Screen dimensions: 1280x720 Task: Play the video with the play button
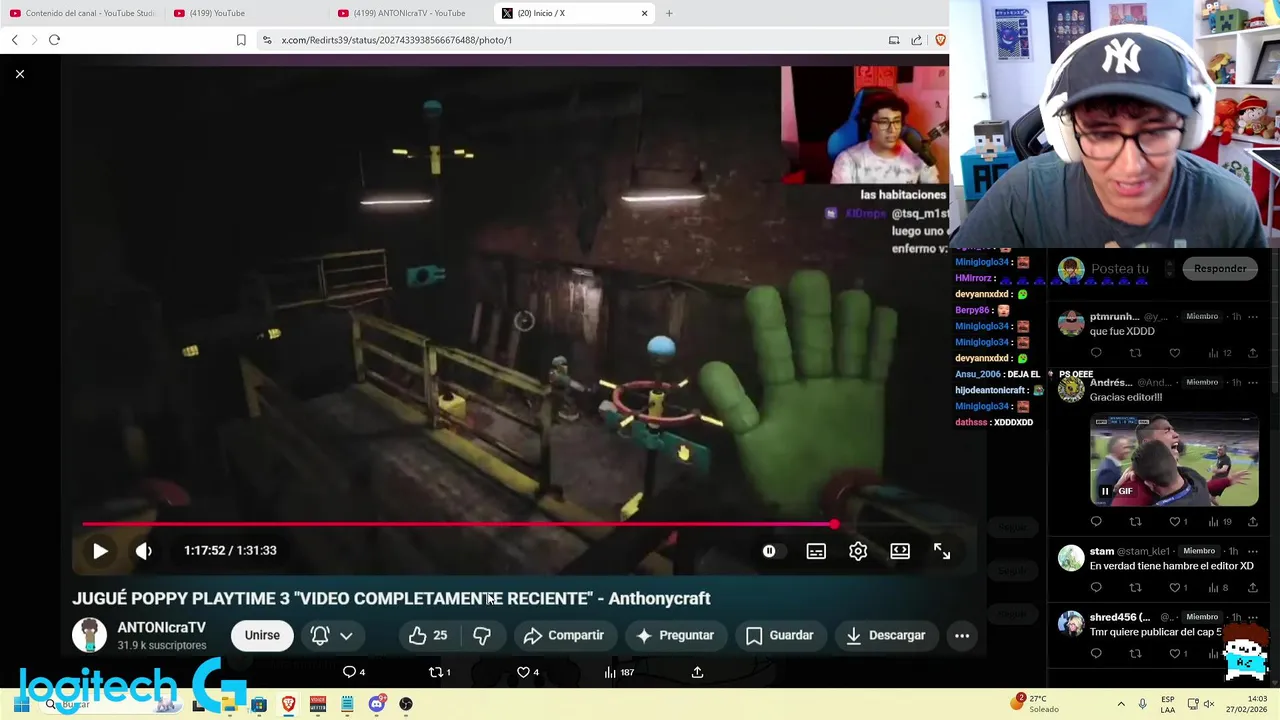coord(100,551)
